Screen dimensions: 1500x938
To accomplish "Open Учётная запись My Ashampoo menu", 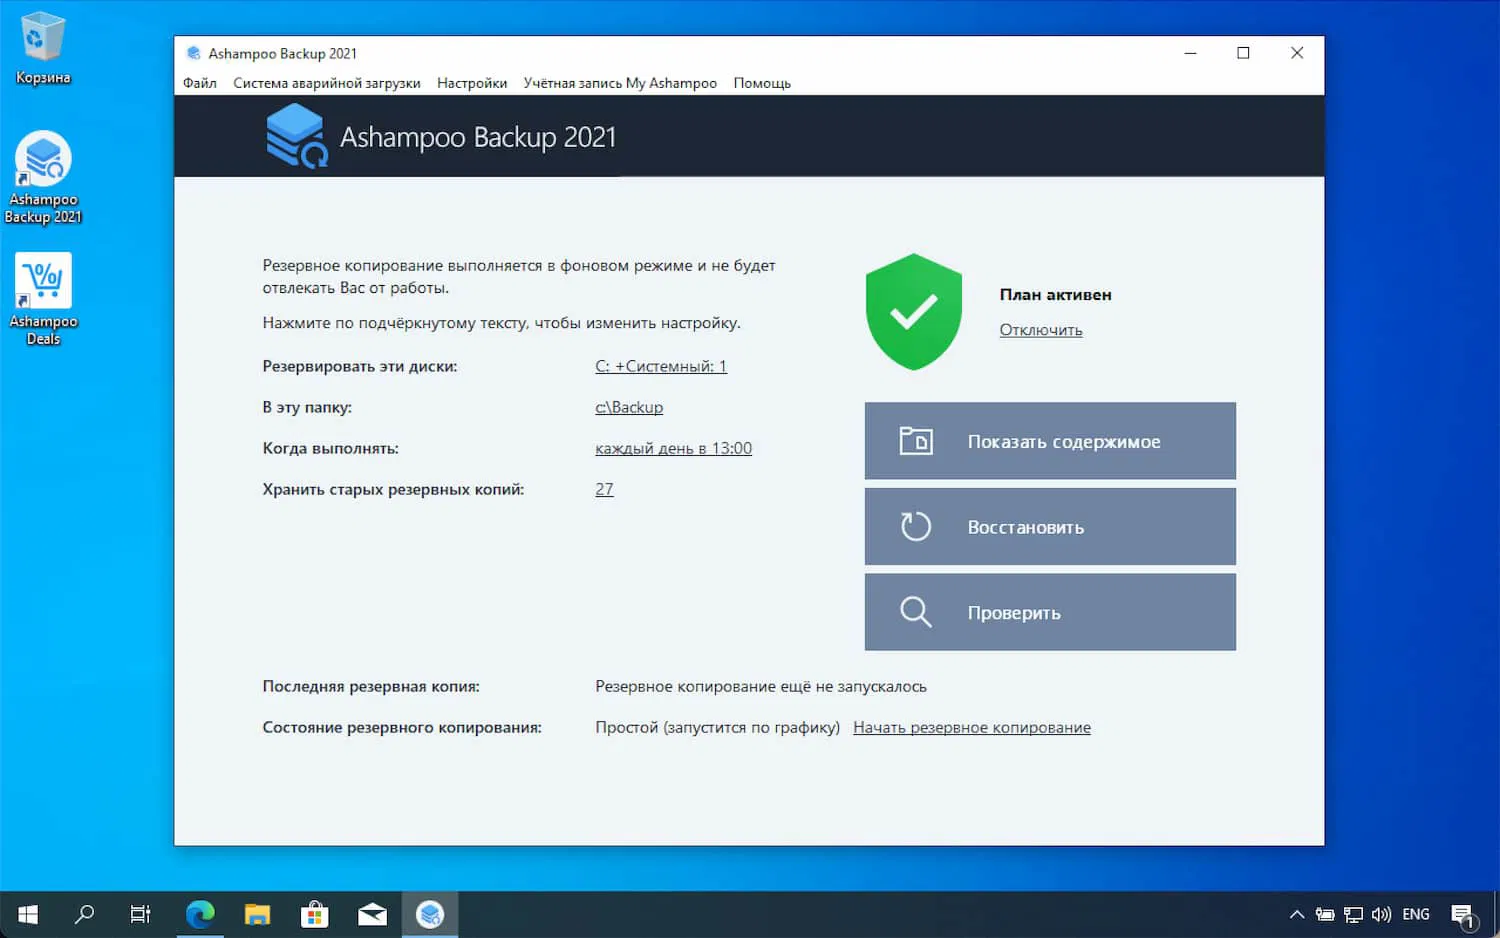I will [620, 83].
